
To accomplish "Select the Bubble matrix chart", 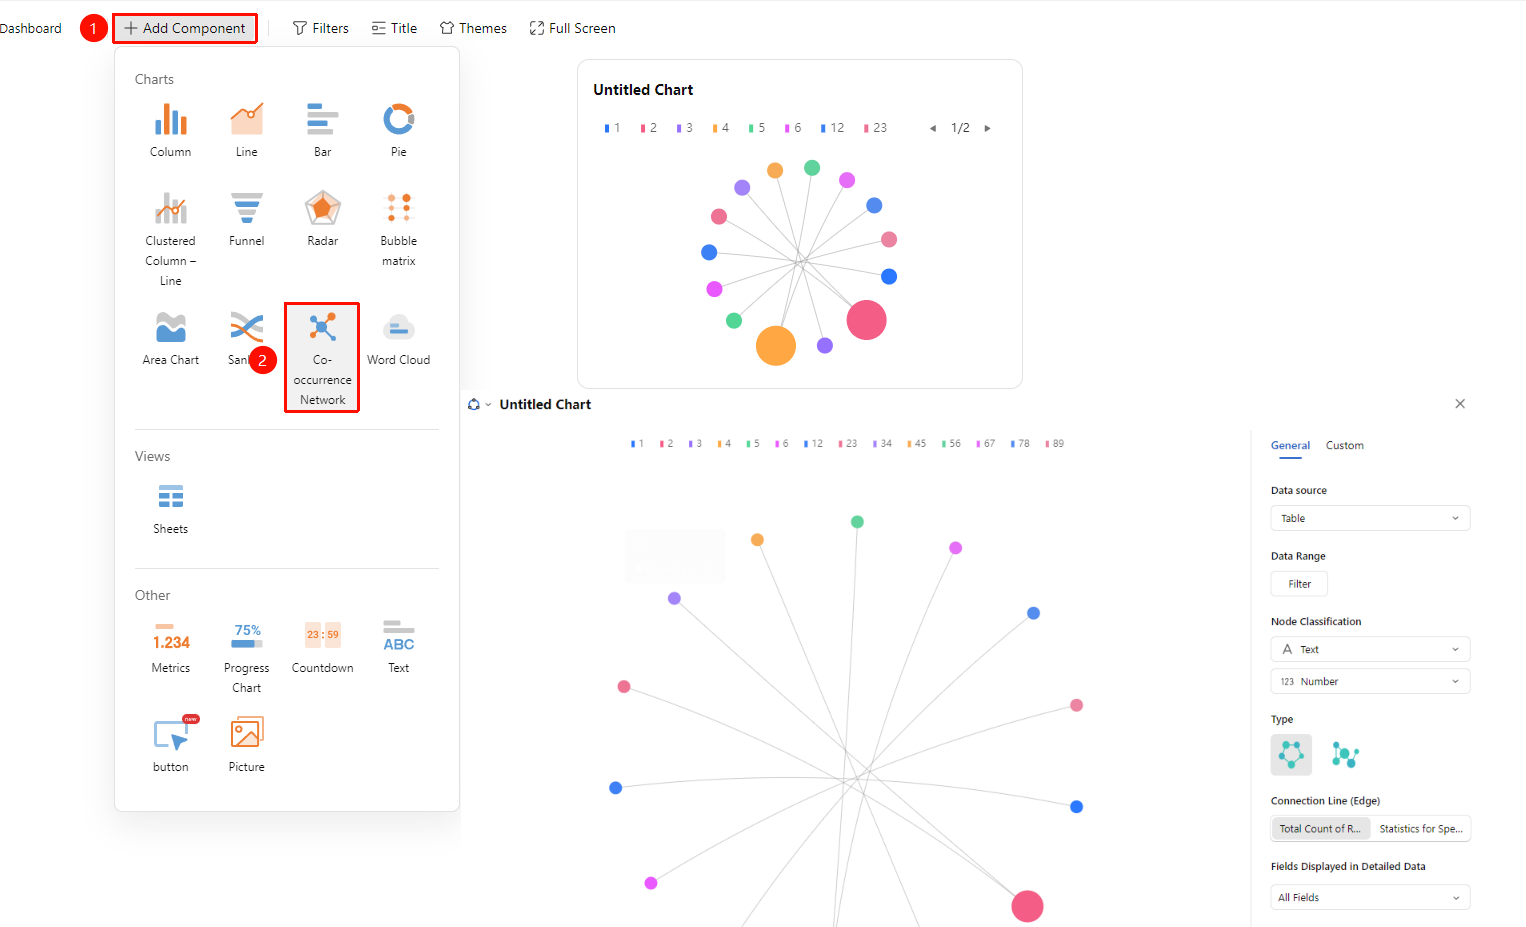I will [x=398, y=208].
